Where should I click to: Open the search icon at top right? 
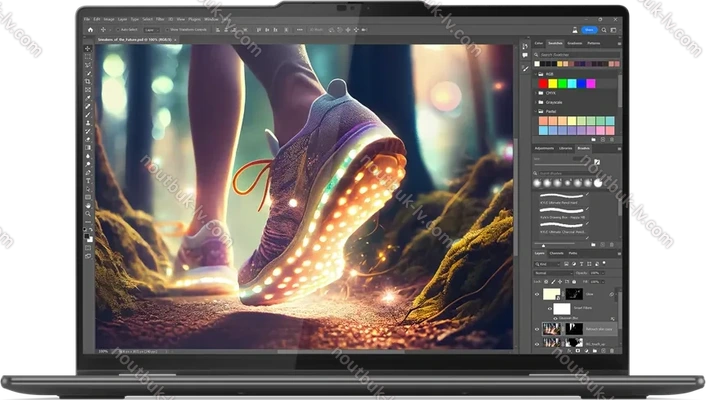(606, 30)
